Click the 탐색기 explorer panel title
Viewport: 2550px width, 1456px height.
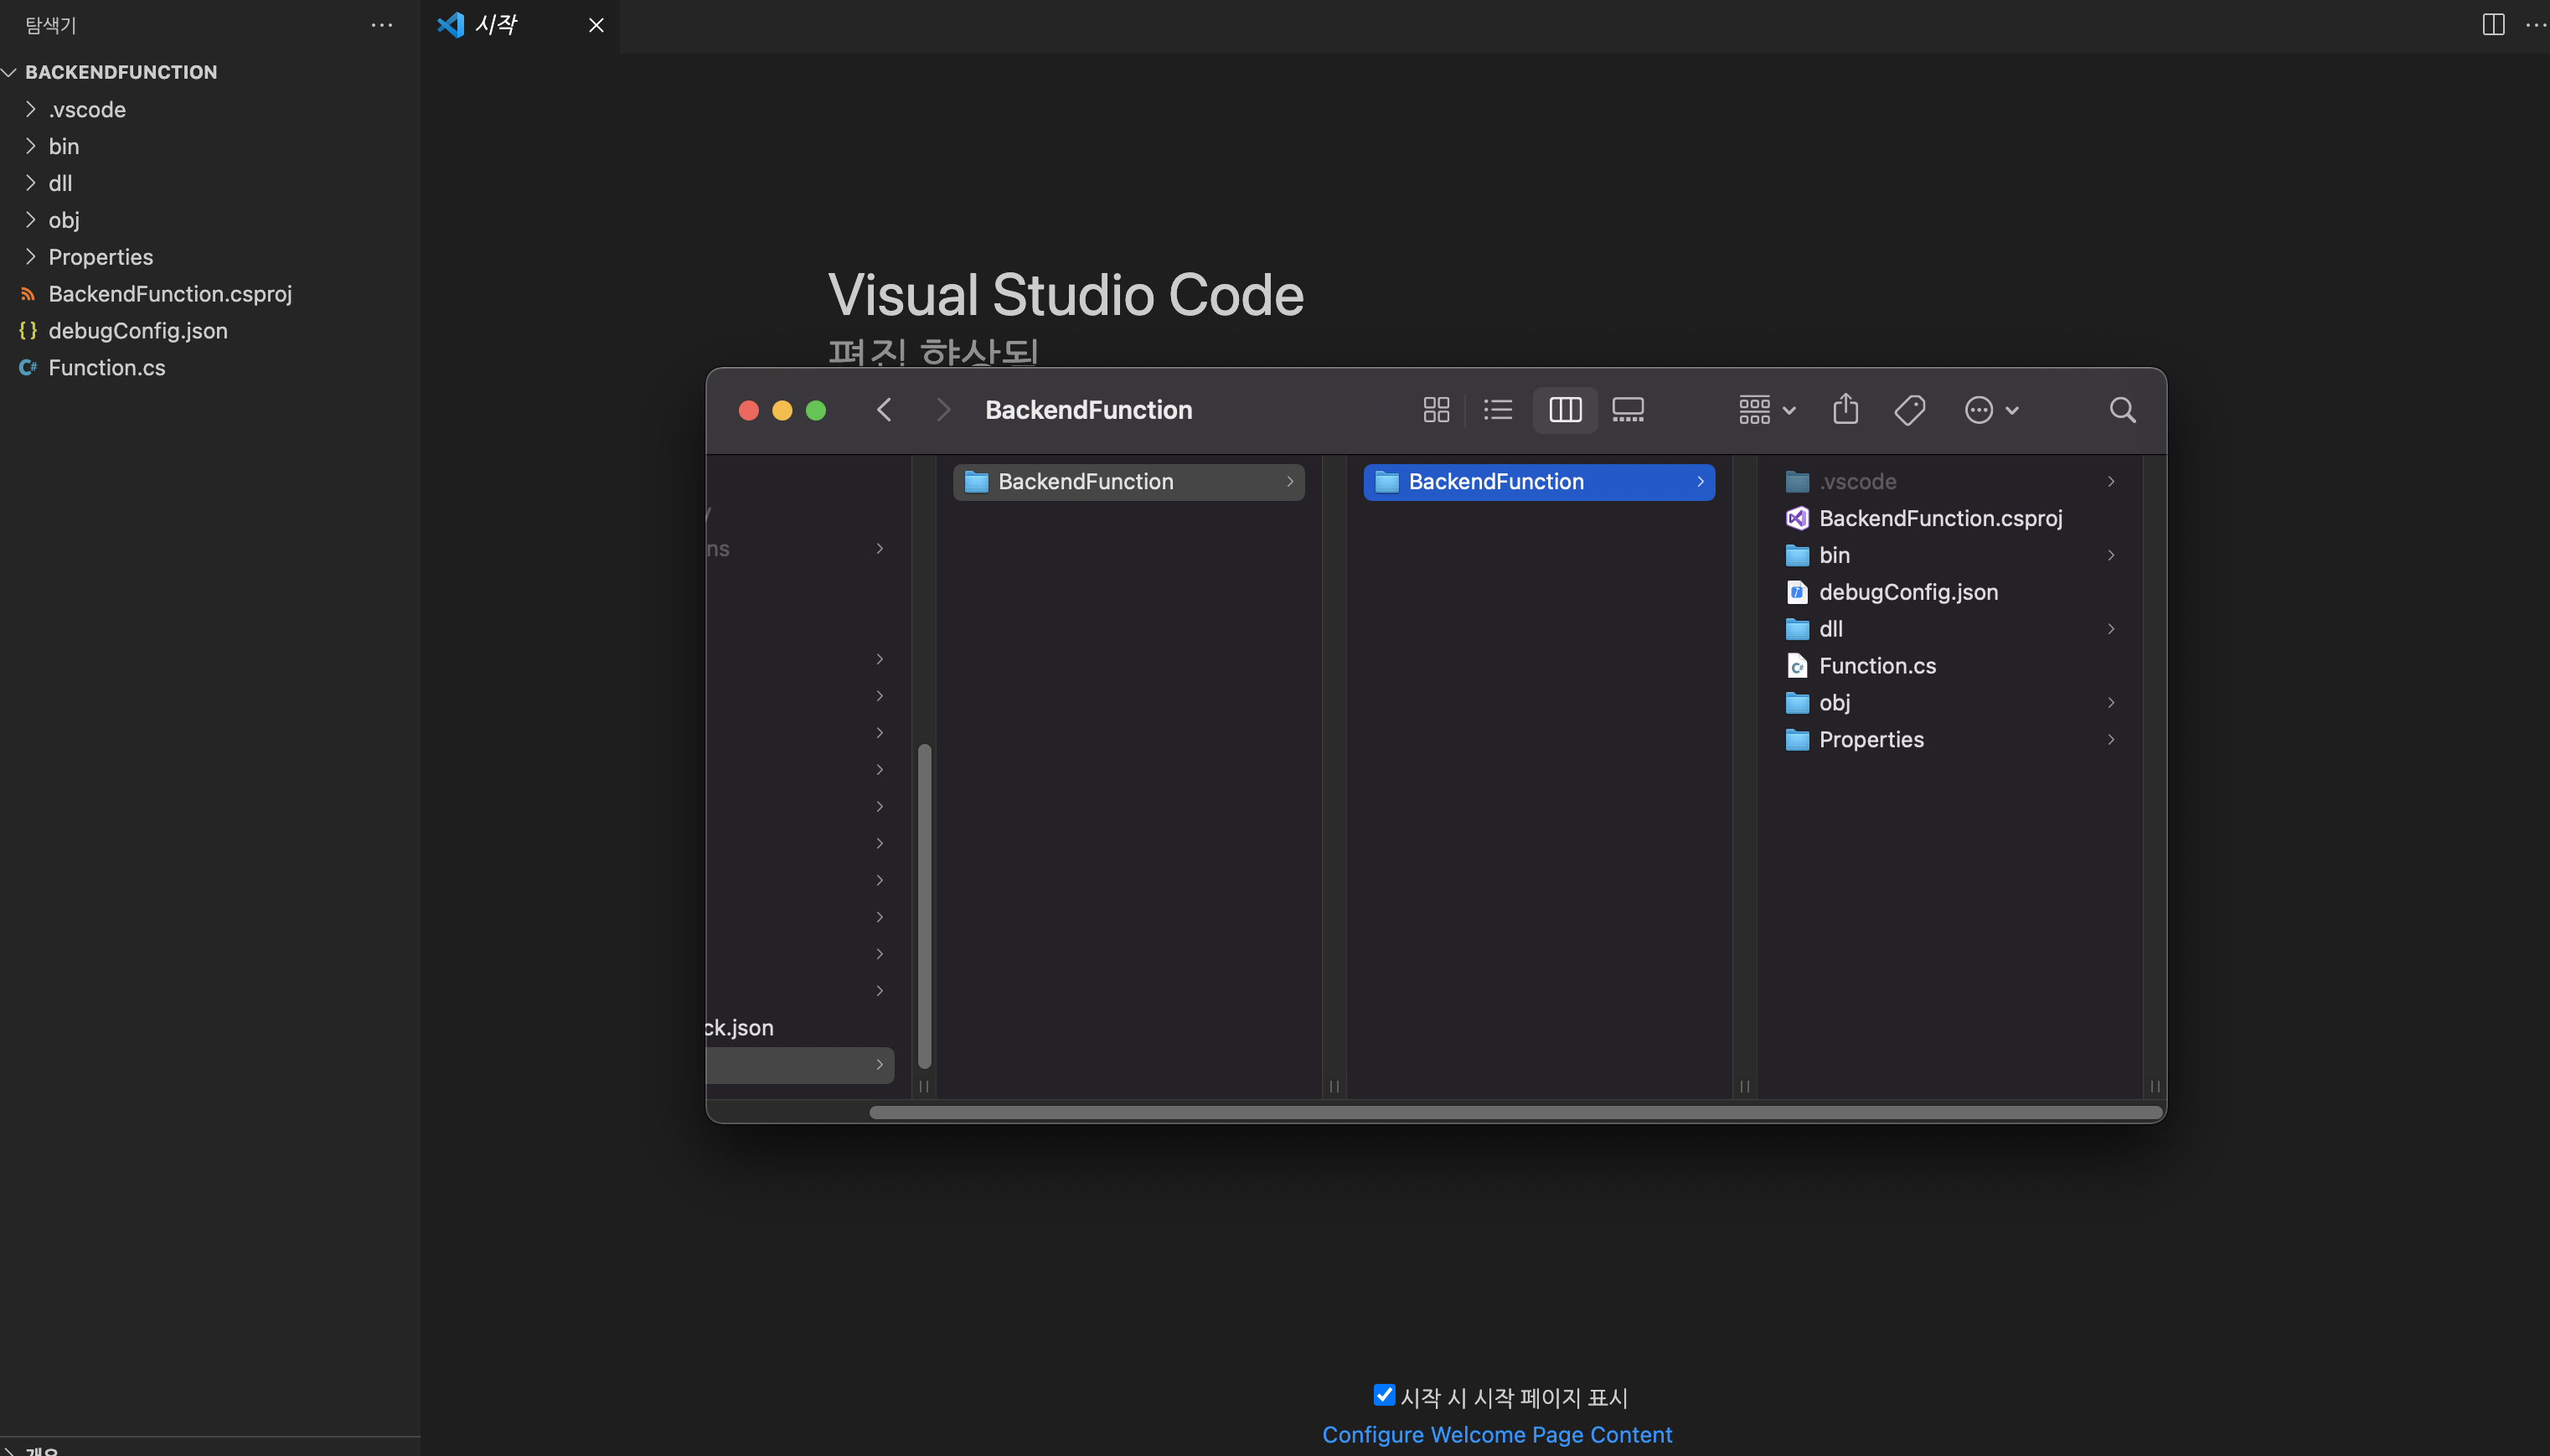point(51,25)
